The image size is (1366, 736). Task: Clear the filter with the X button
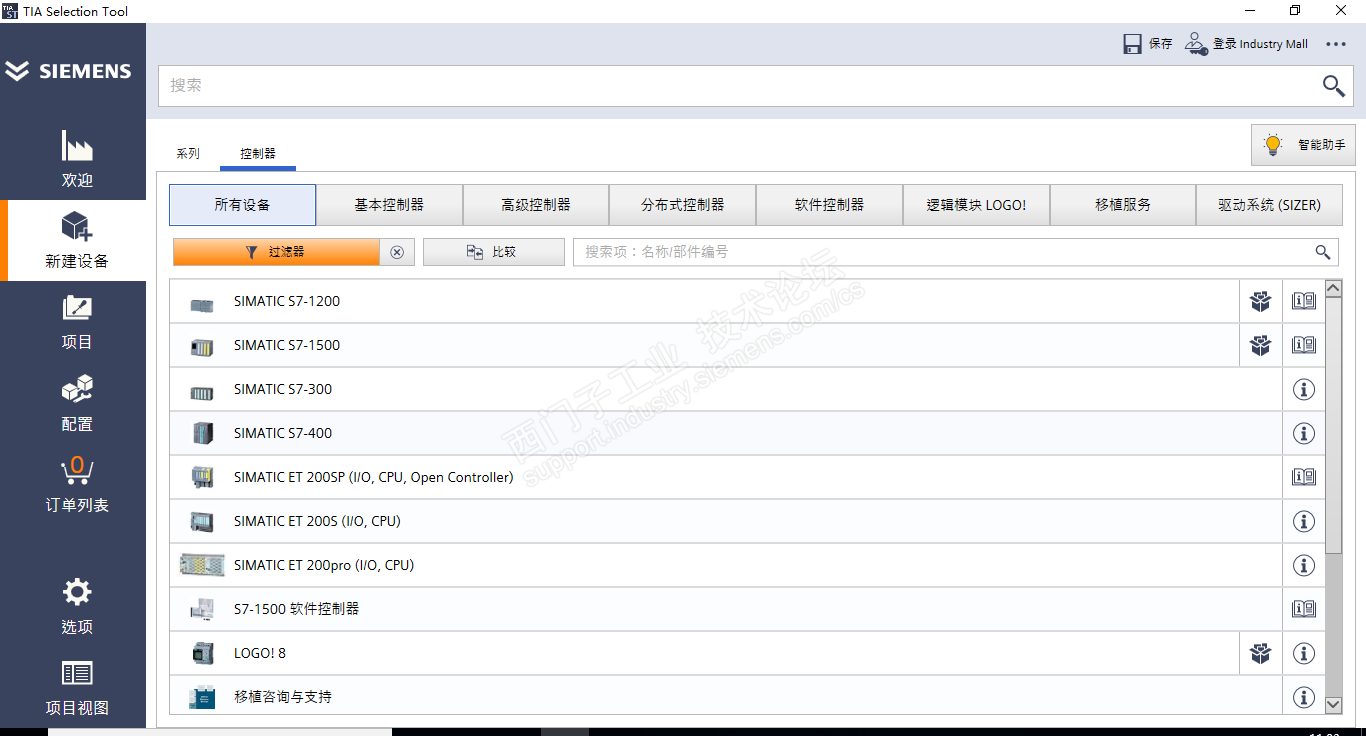[x=397, y=252]
